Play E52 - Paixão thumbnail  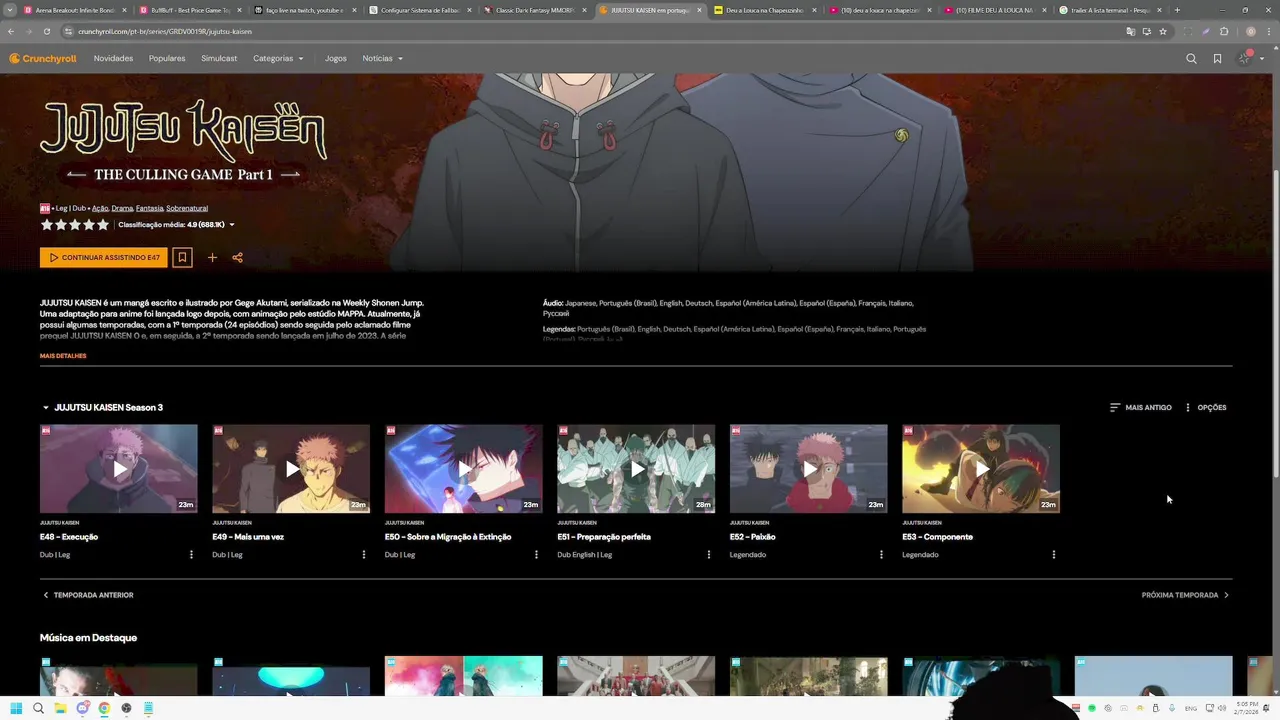809,469
